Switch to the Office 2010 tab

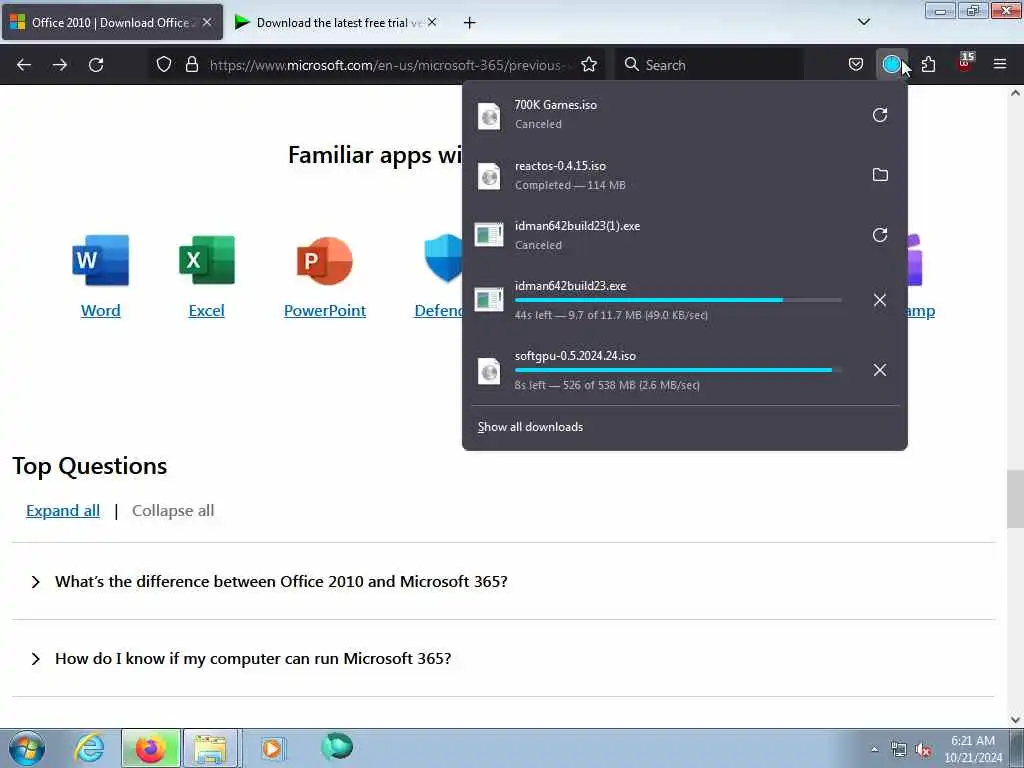coord(111,22)
